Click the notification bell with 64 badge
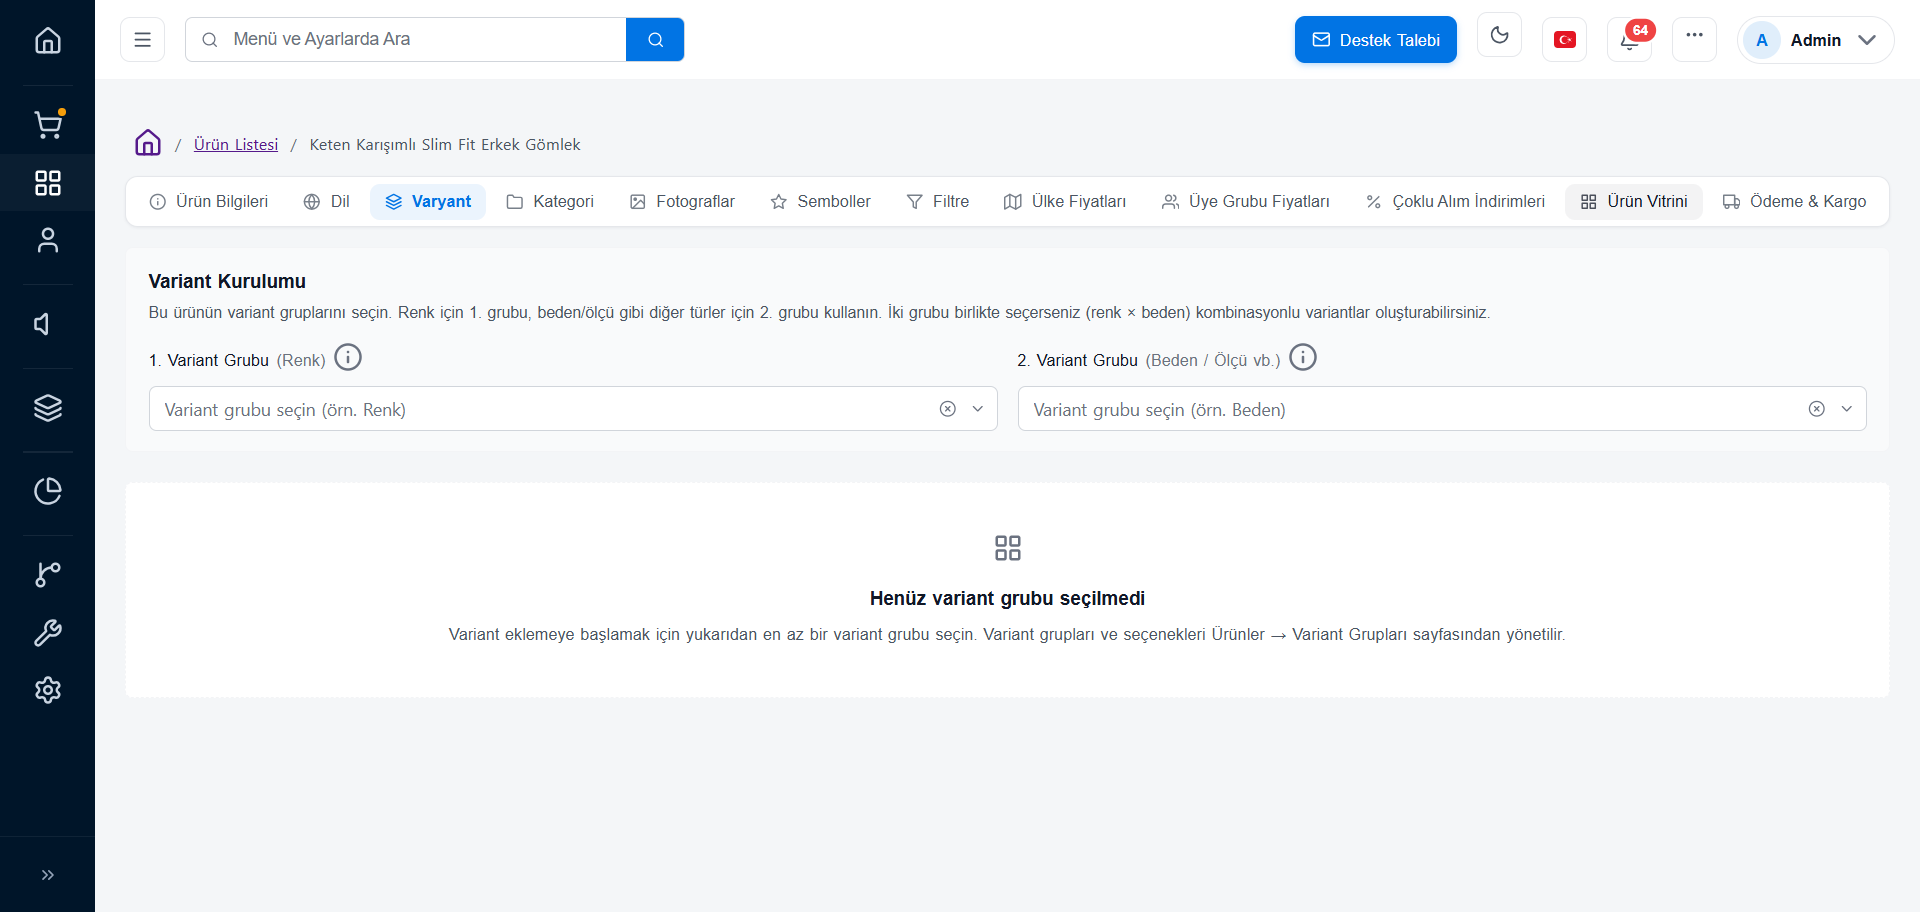1920x912 pixels. [x=1630, y=40]
